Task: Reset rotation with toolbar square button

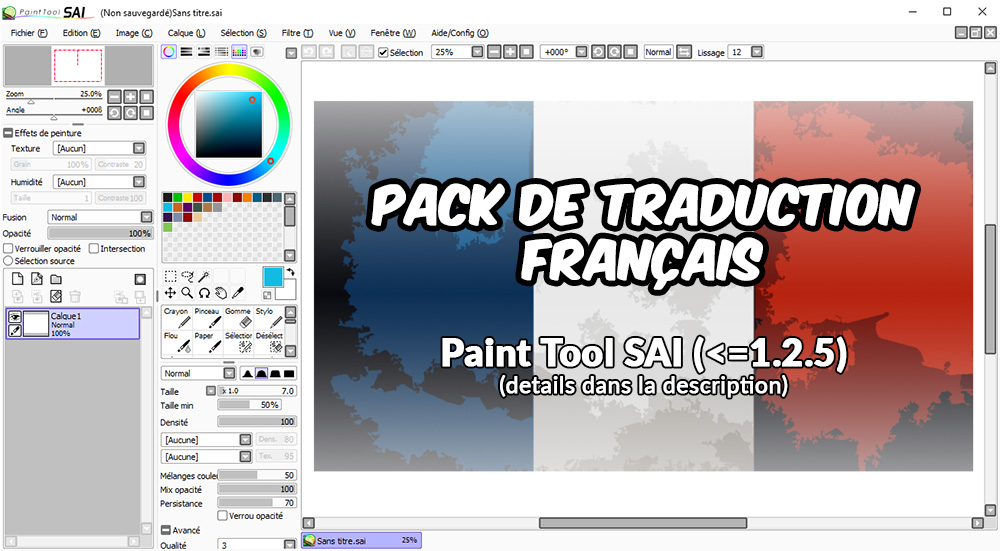Action: point(630,52)
